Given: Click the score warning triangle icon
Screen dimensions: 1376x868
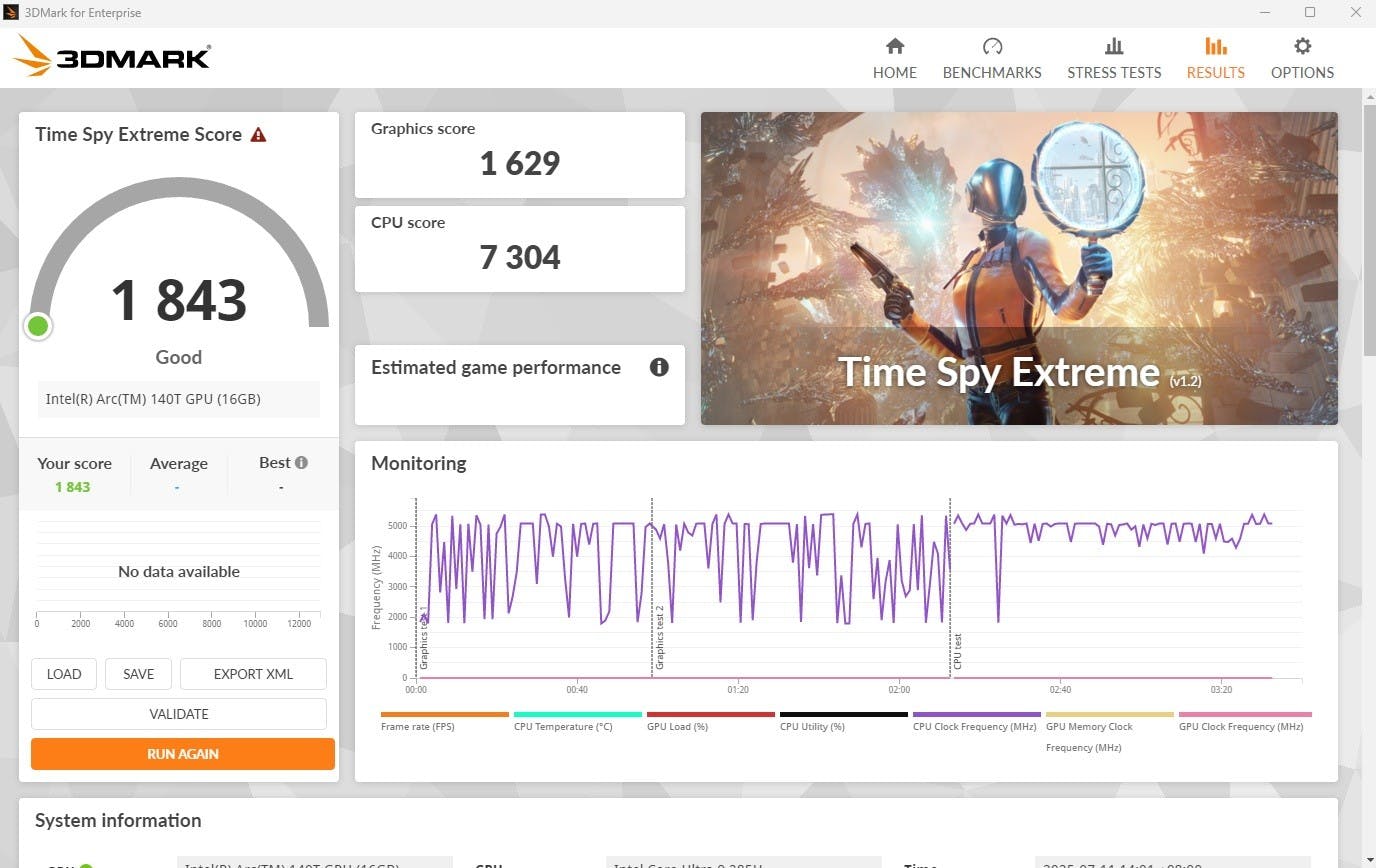Looking at the screenshot, I should coord(258,135).
